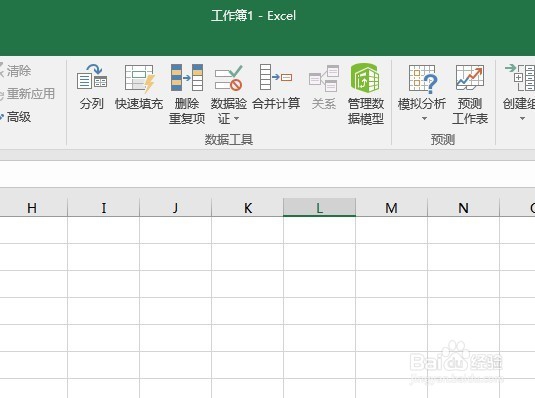This screenshot has height=398, width=535.
Task: Select column I header
Action: click(103, 208)
